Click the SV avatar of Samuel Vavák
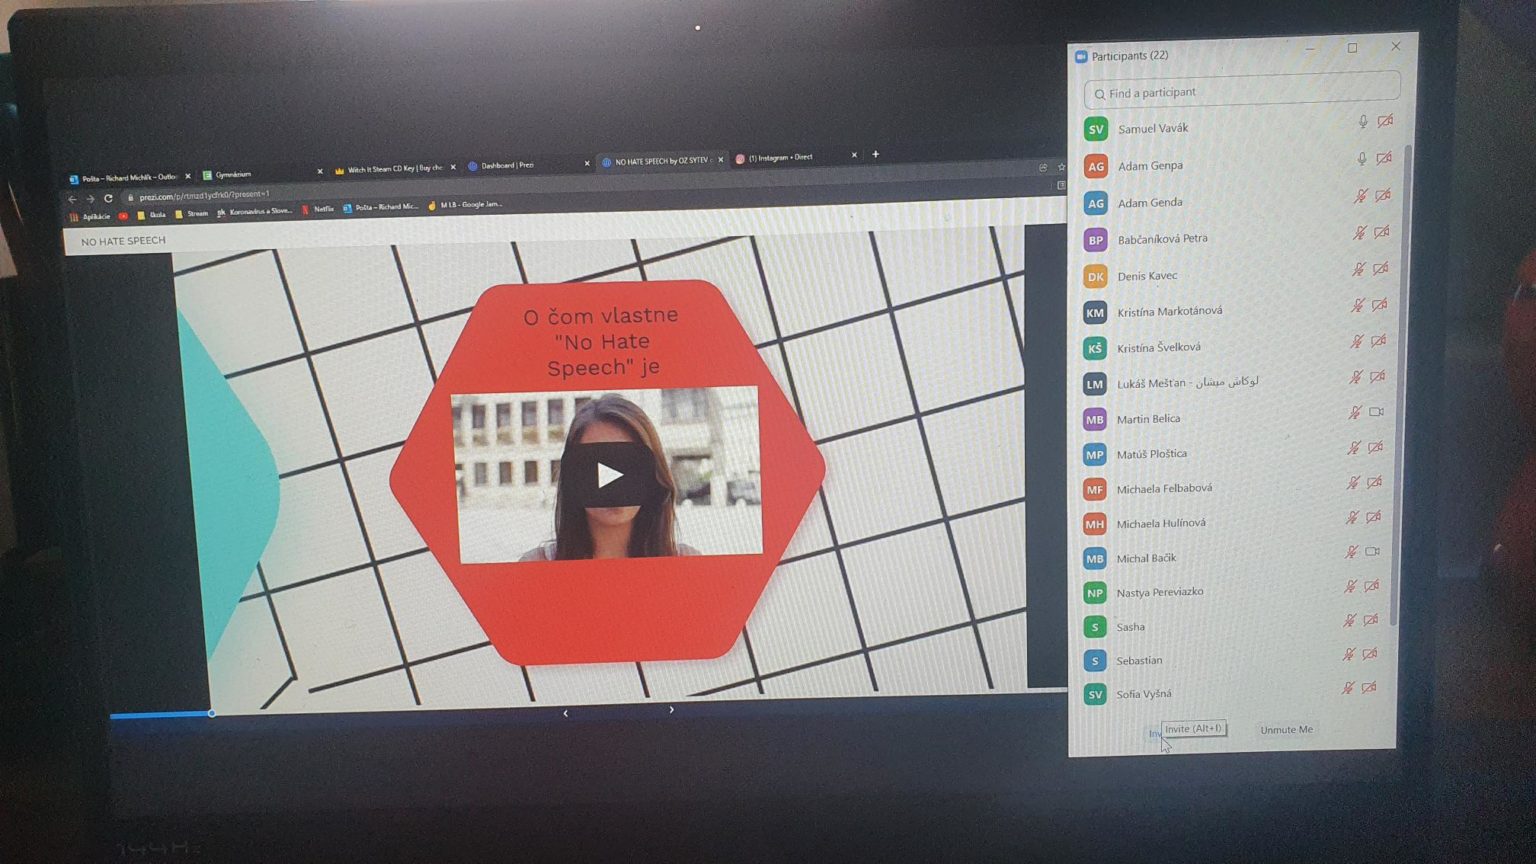1536x864 pixels. tap(1096, 129)
